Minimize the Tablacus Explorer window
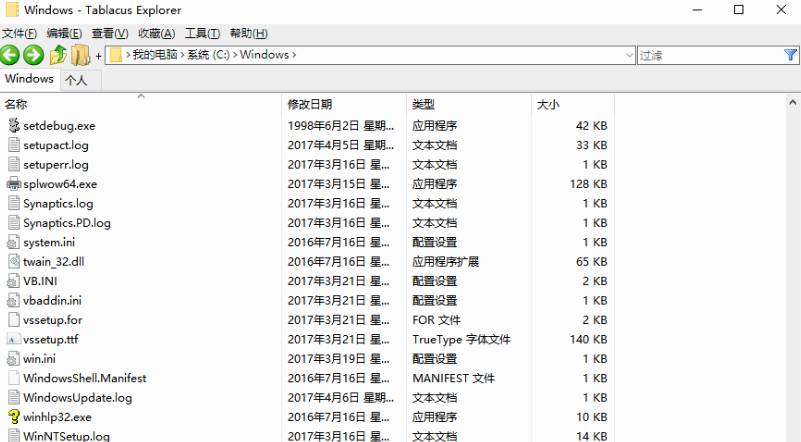This screenshot has width=801, height=442. (x=697, y=10)
